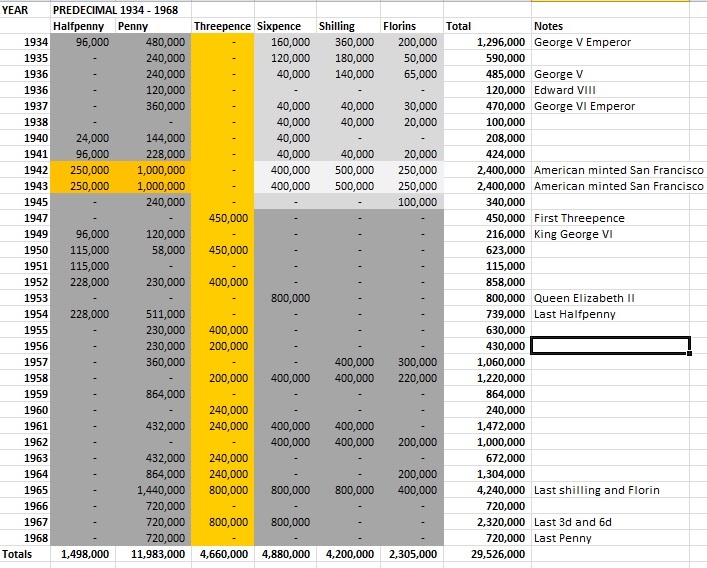Select the 1934 Halfpenny cell showing 96,000
Image resolution: width=707 pixels, height=568 pixels.
pos(83,42)
